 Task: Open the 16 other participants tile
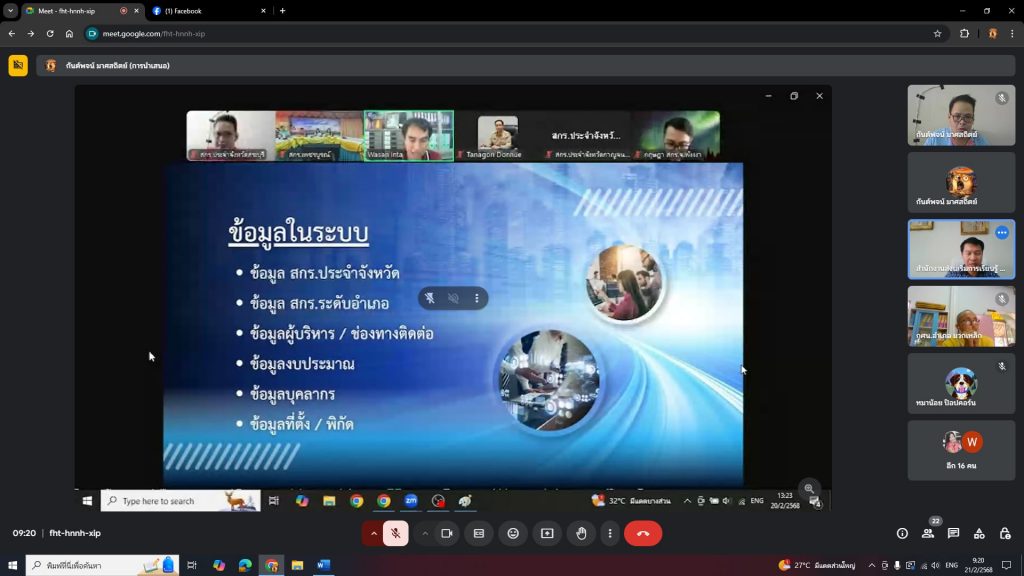pos(961,450)
